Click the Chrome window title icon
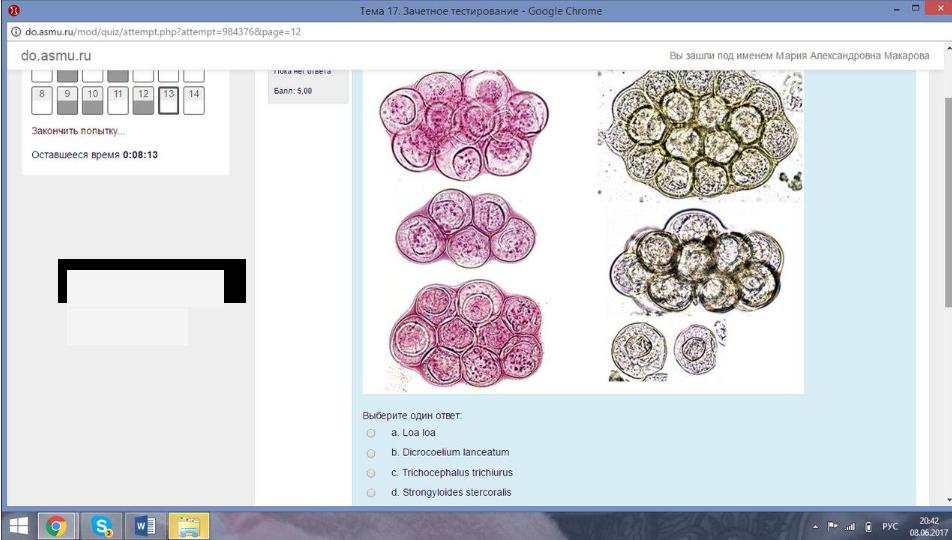This screenshot has width=952, height=540. pos(13,10)
